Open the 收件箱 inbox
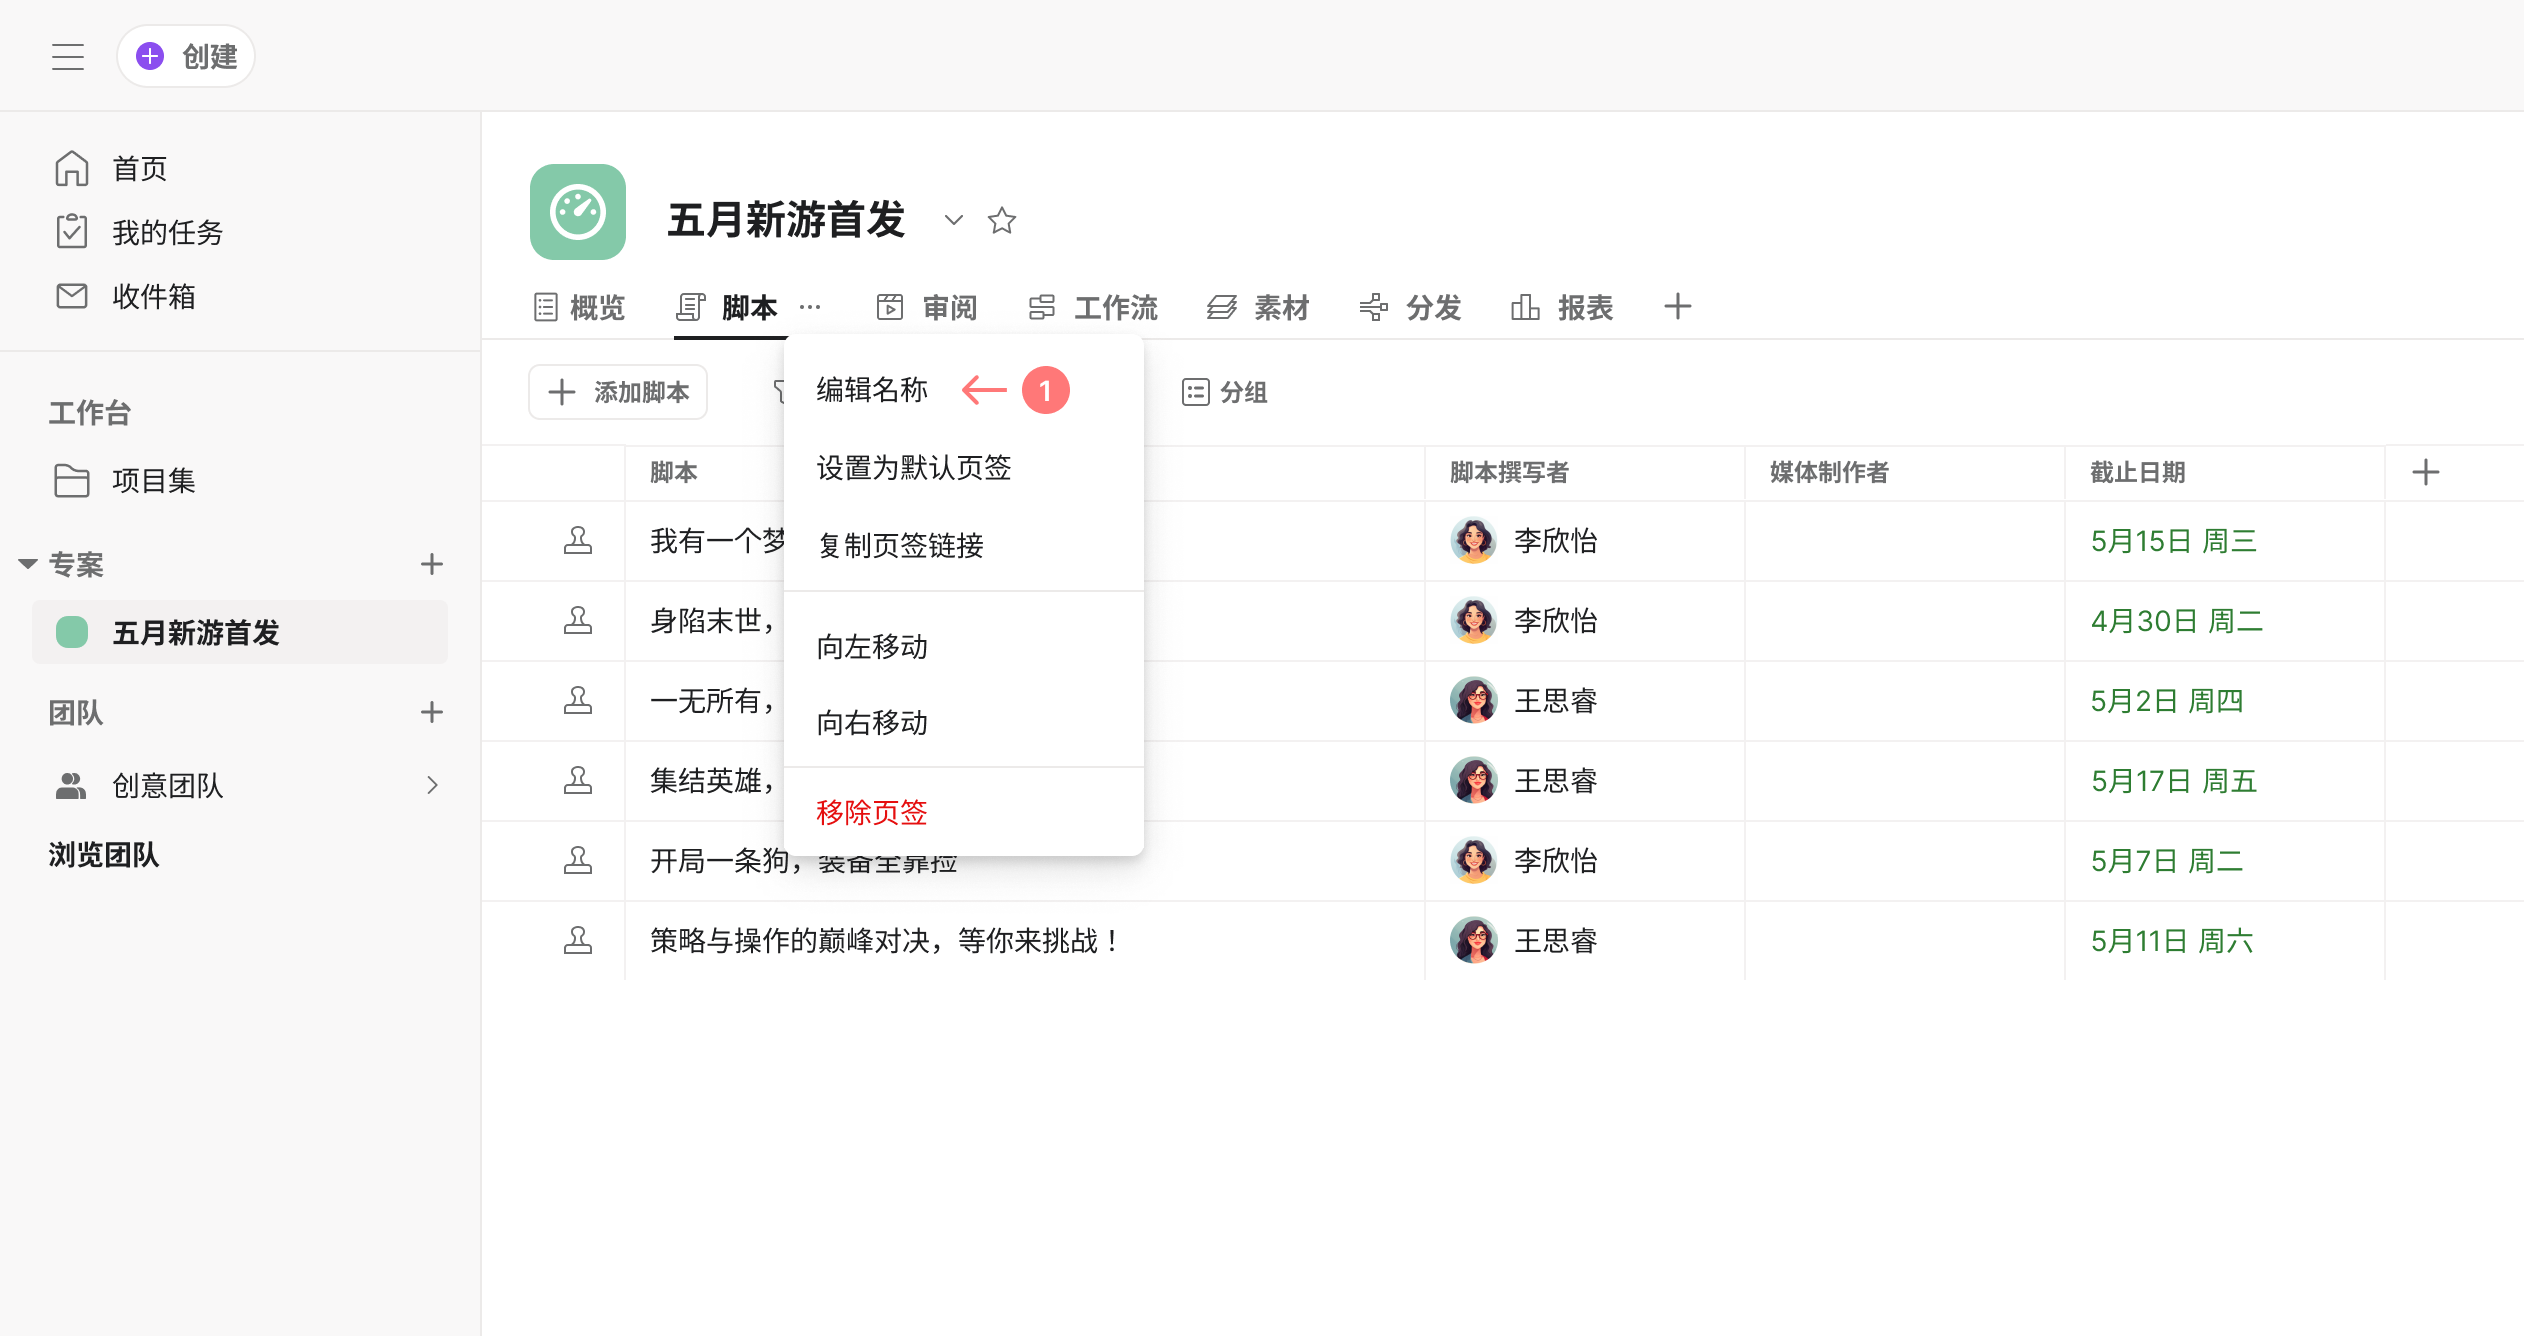 coord(153,296)
